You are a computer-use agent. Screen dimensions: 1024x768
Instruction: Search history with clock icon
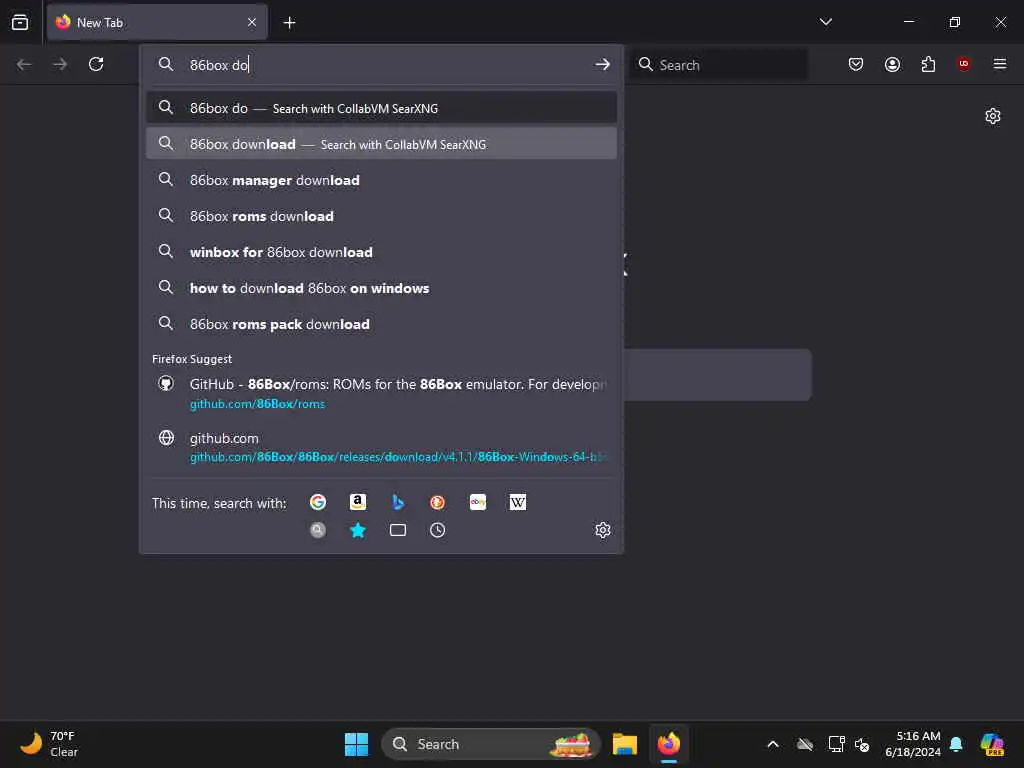coord(438,530)
